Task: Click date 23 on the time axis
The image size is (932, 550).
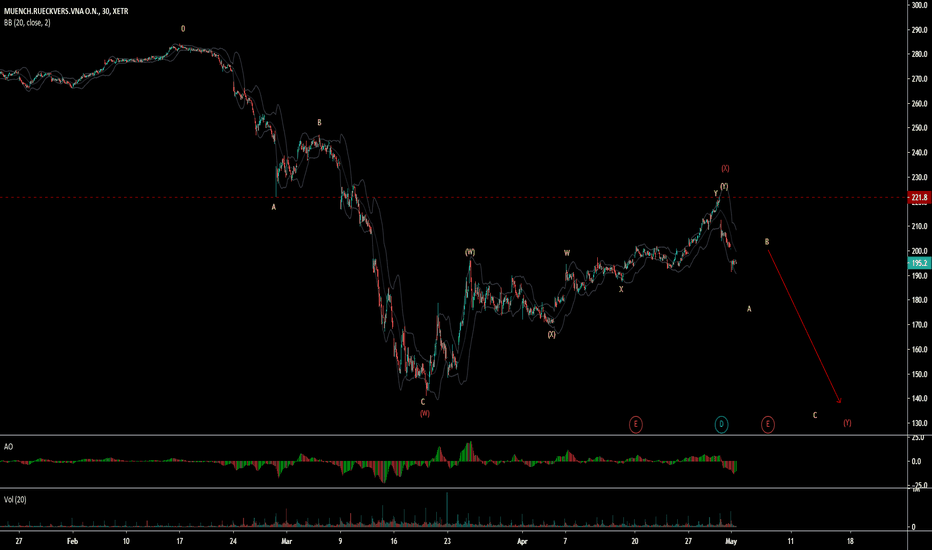Action: (447, 541)
